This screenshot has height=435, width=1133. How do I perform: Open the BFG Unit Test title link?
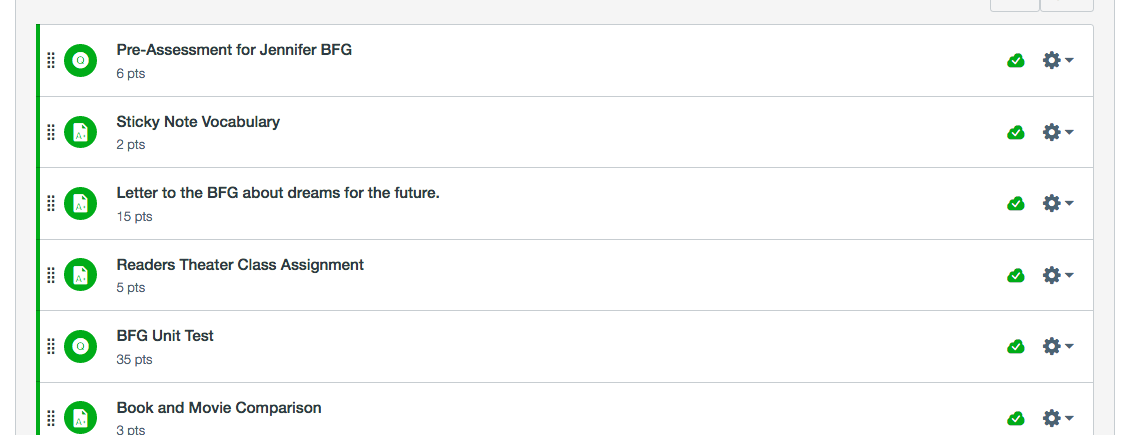(x=165, y=336)
